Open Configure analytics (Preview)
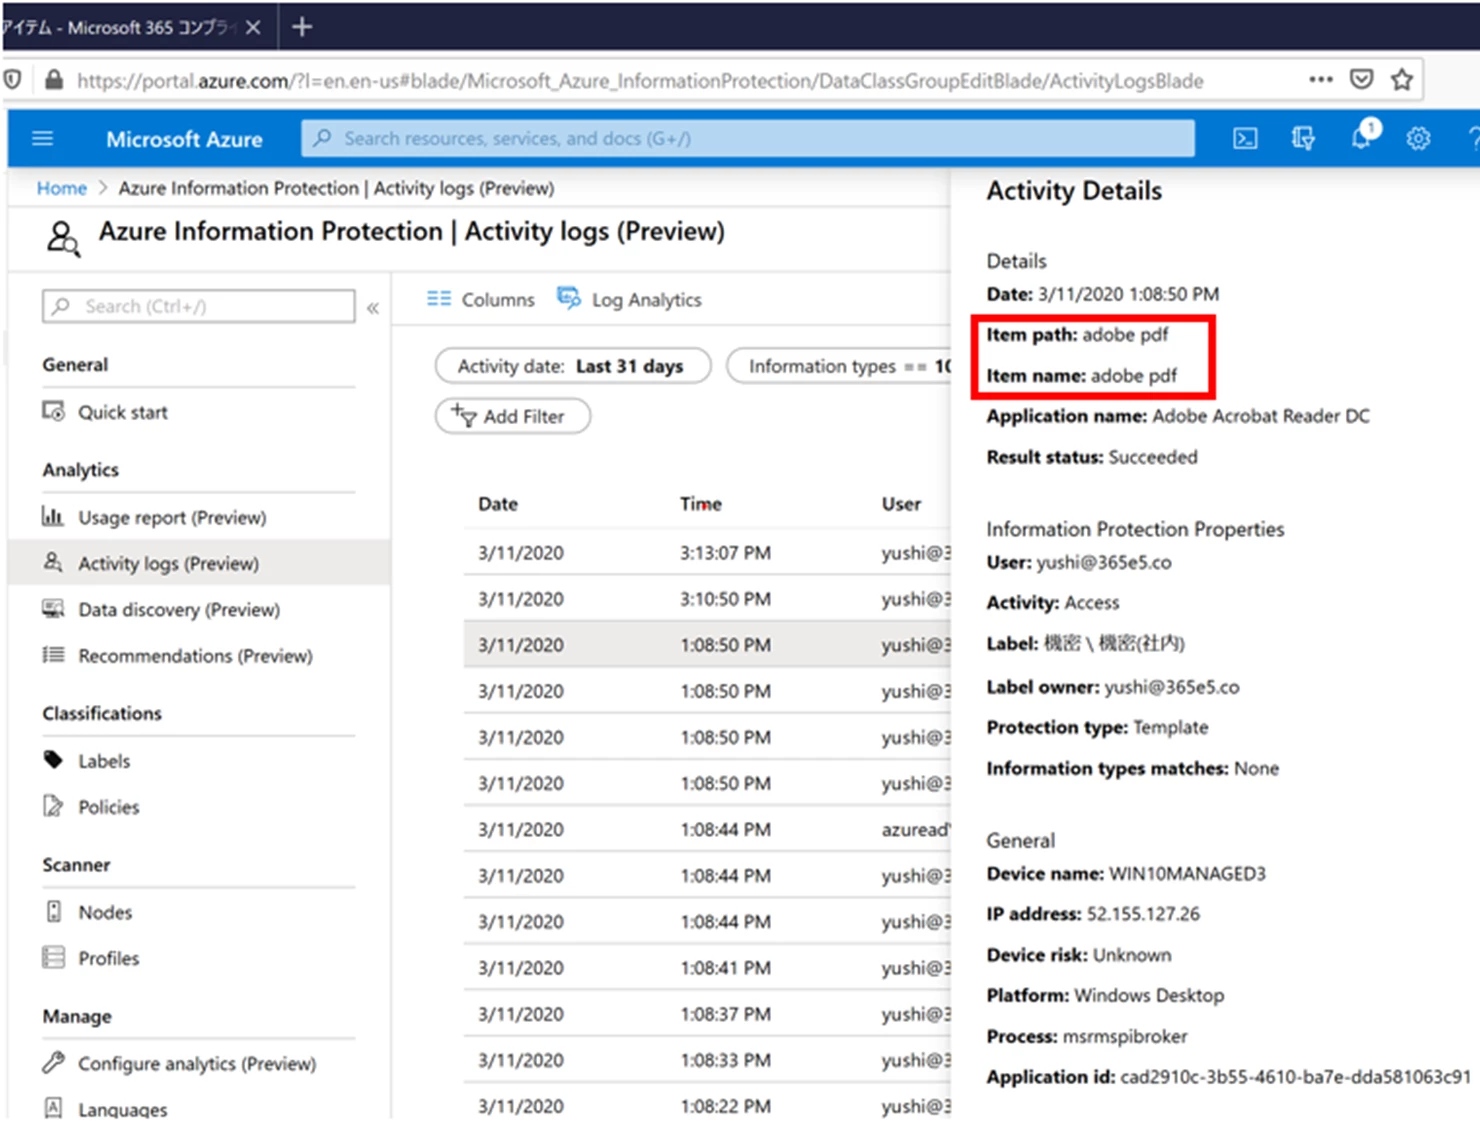This screenshot has width=1480, height=1134. click(198, 1063)
